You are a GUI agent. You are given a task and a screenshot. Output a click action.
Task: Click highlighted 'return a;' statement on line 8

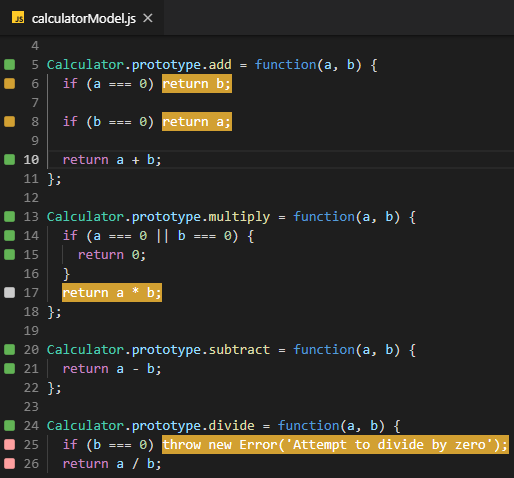[x=197, y=121]
